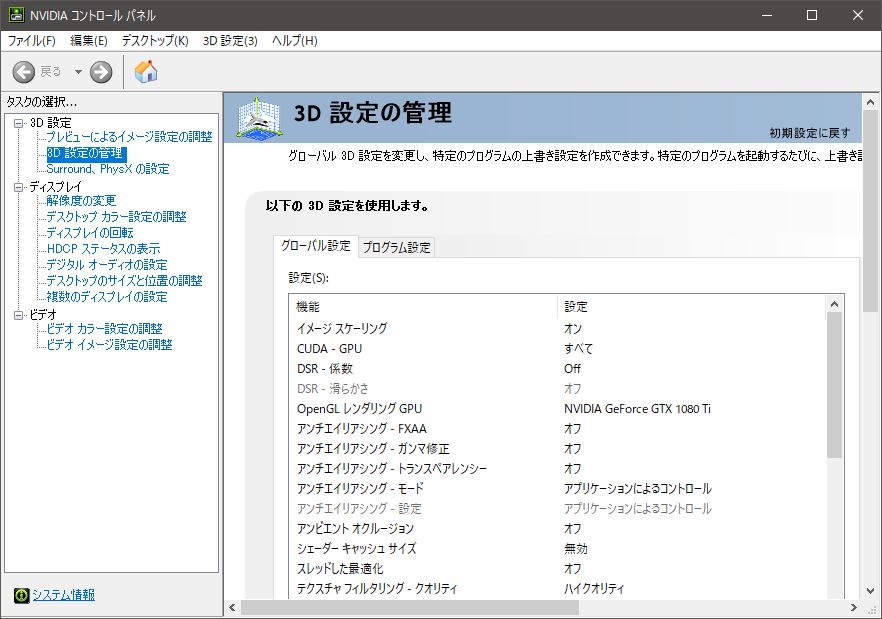Go to the home page icon
Screen dimensions: 882x619
146,71
